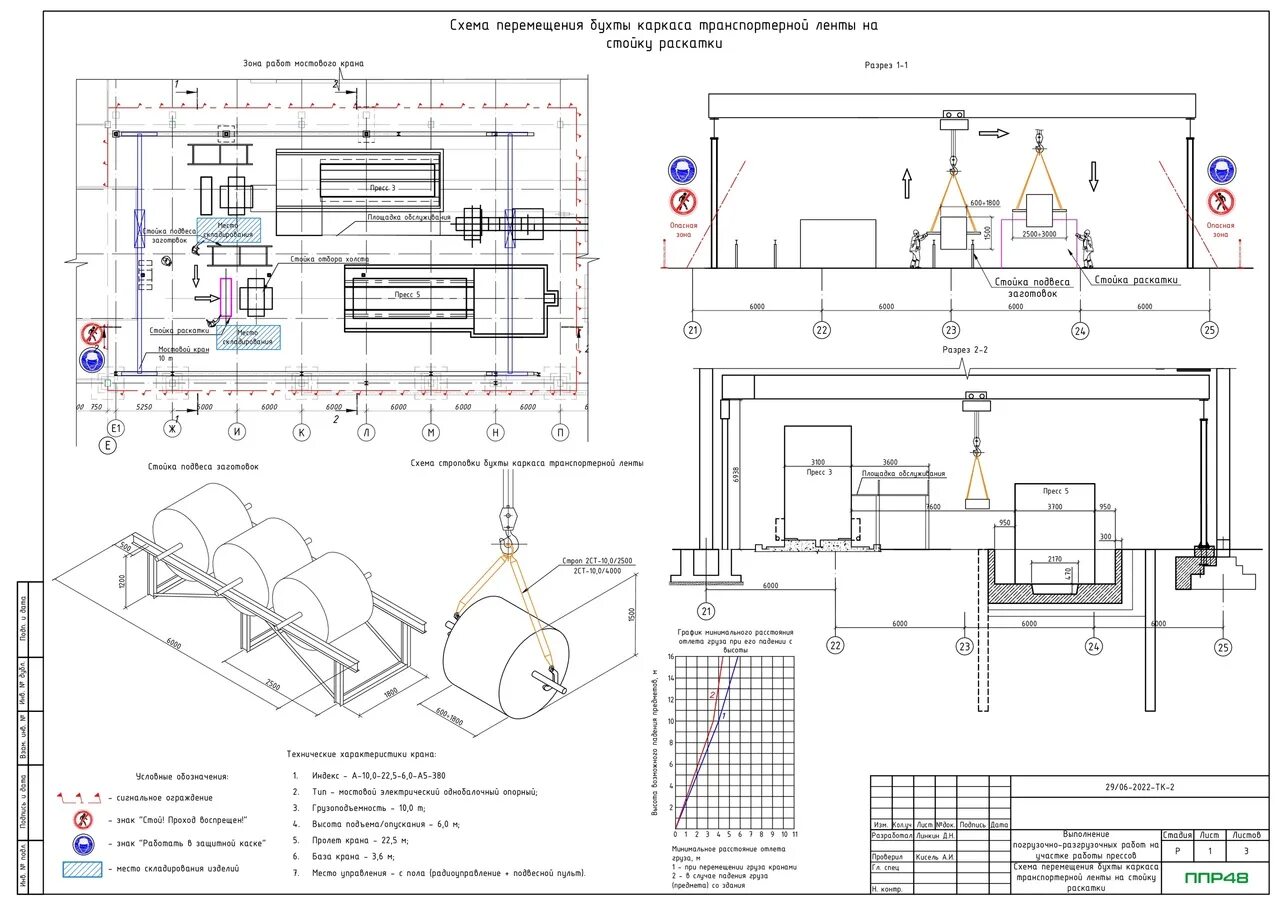The height and width of the screenshot is (905, 1280).
Task: Click the heading 'Схема строповки бухты каркаса'
Action: [526, 463]
